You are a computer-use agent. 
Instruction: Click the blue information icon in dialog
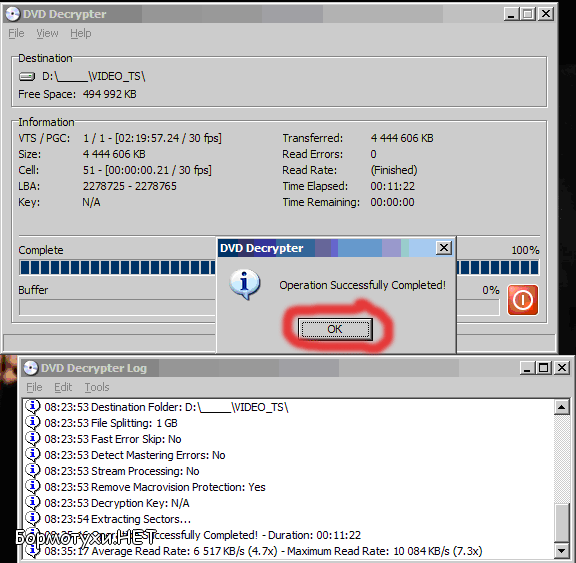[x=245, y=284]
